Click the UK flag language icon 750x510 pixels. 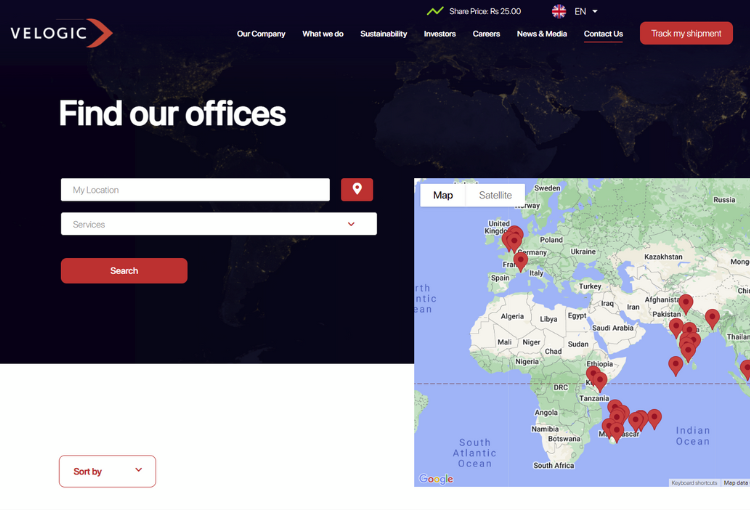coord(559,11)
